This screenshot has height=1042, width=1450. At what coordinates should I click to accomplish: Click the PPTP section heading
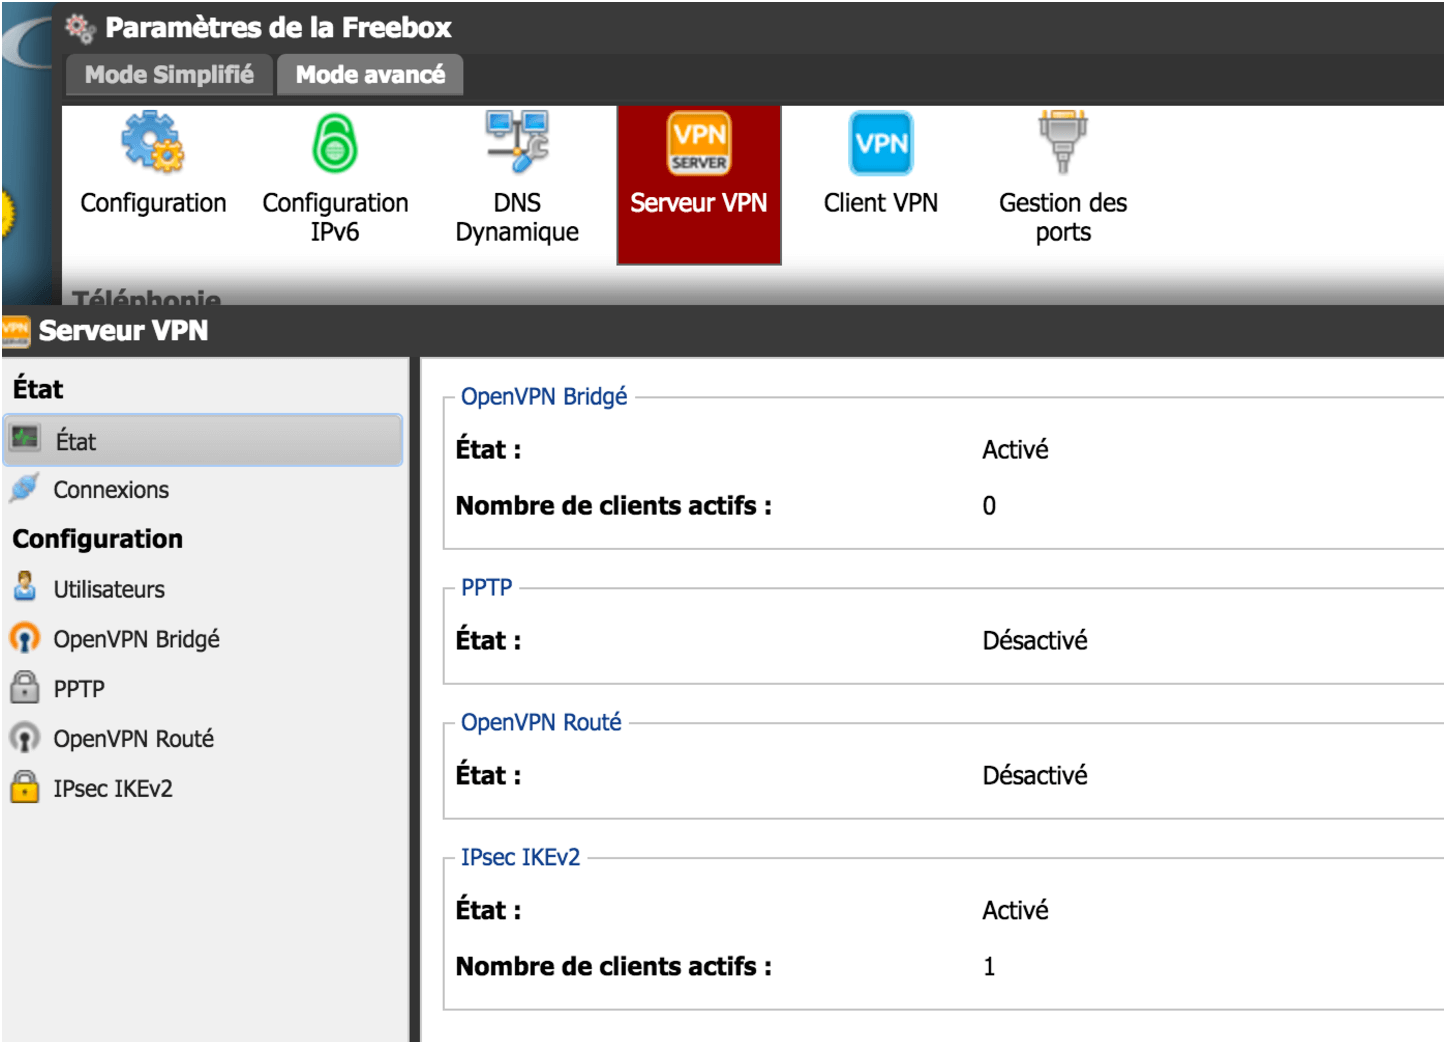[x=486, y=588]
